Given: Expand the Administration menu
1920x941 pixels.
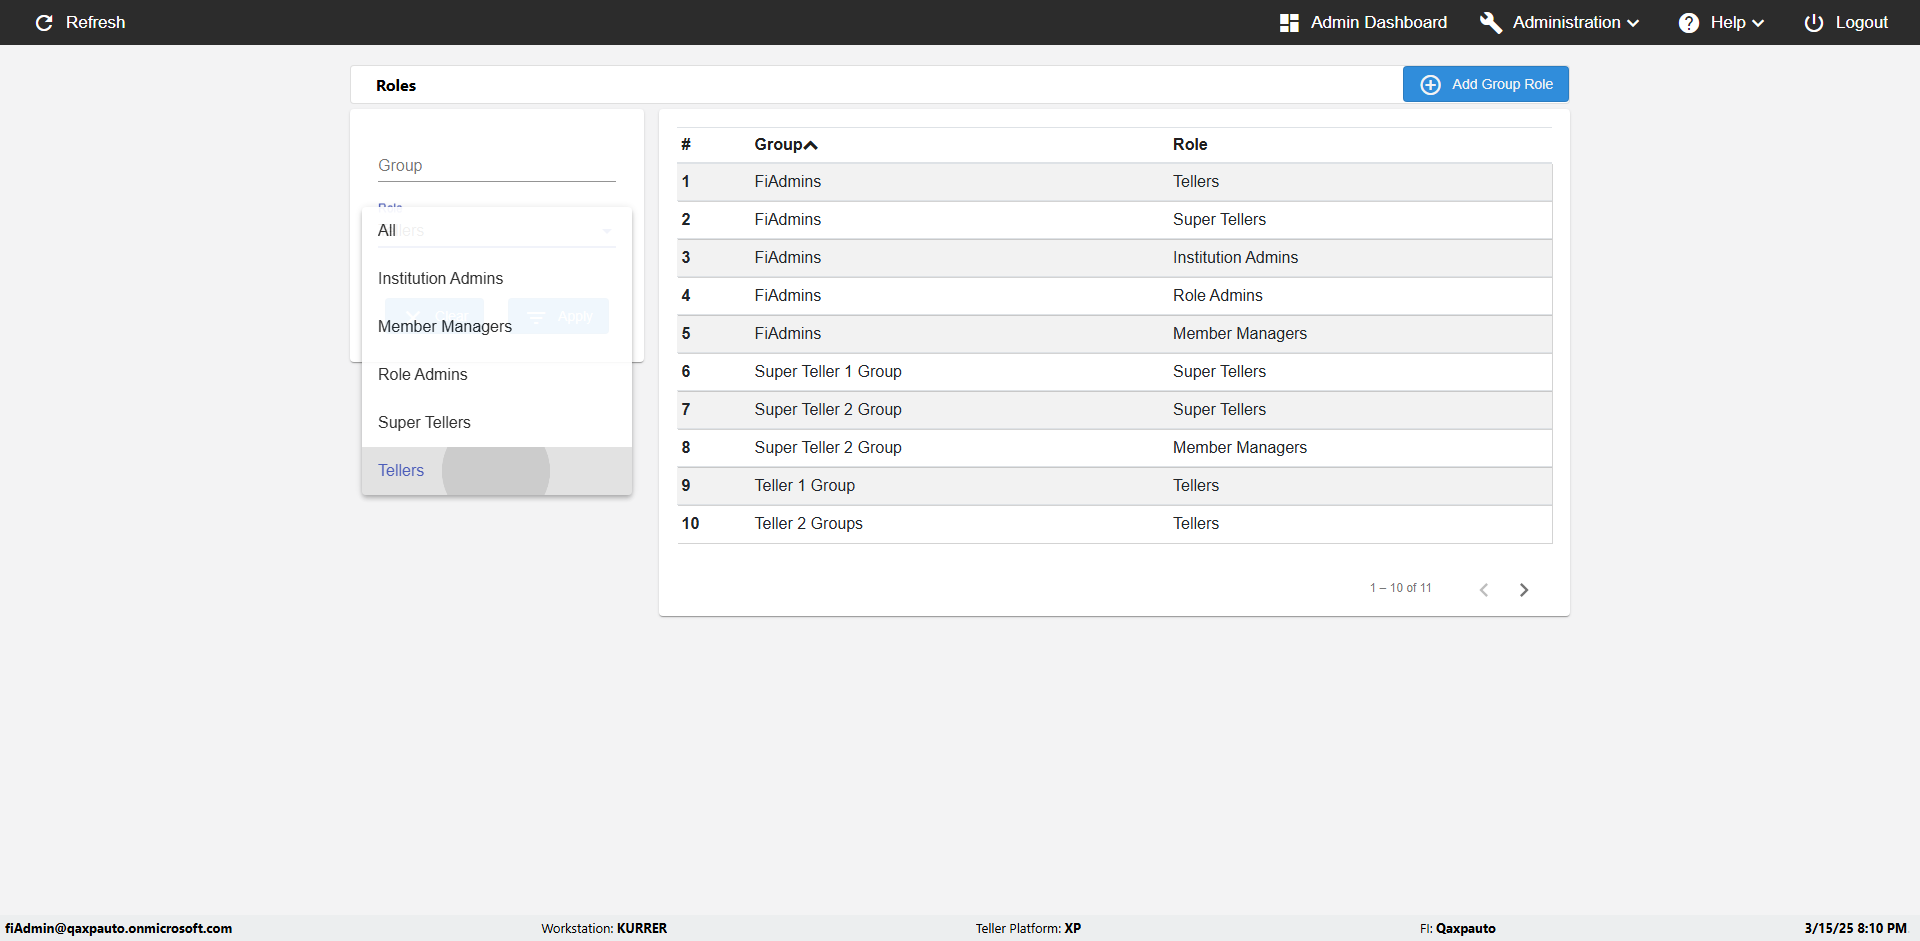Looking at the screenshot, I should [x=1560, y=22].
